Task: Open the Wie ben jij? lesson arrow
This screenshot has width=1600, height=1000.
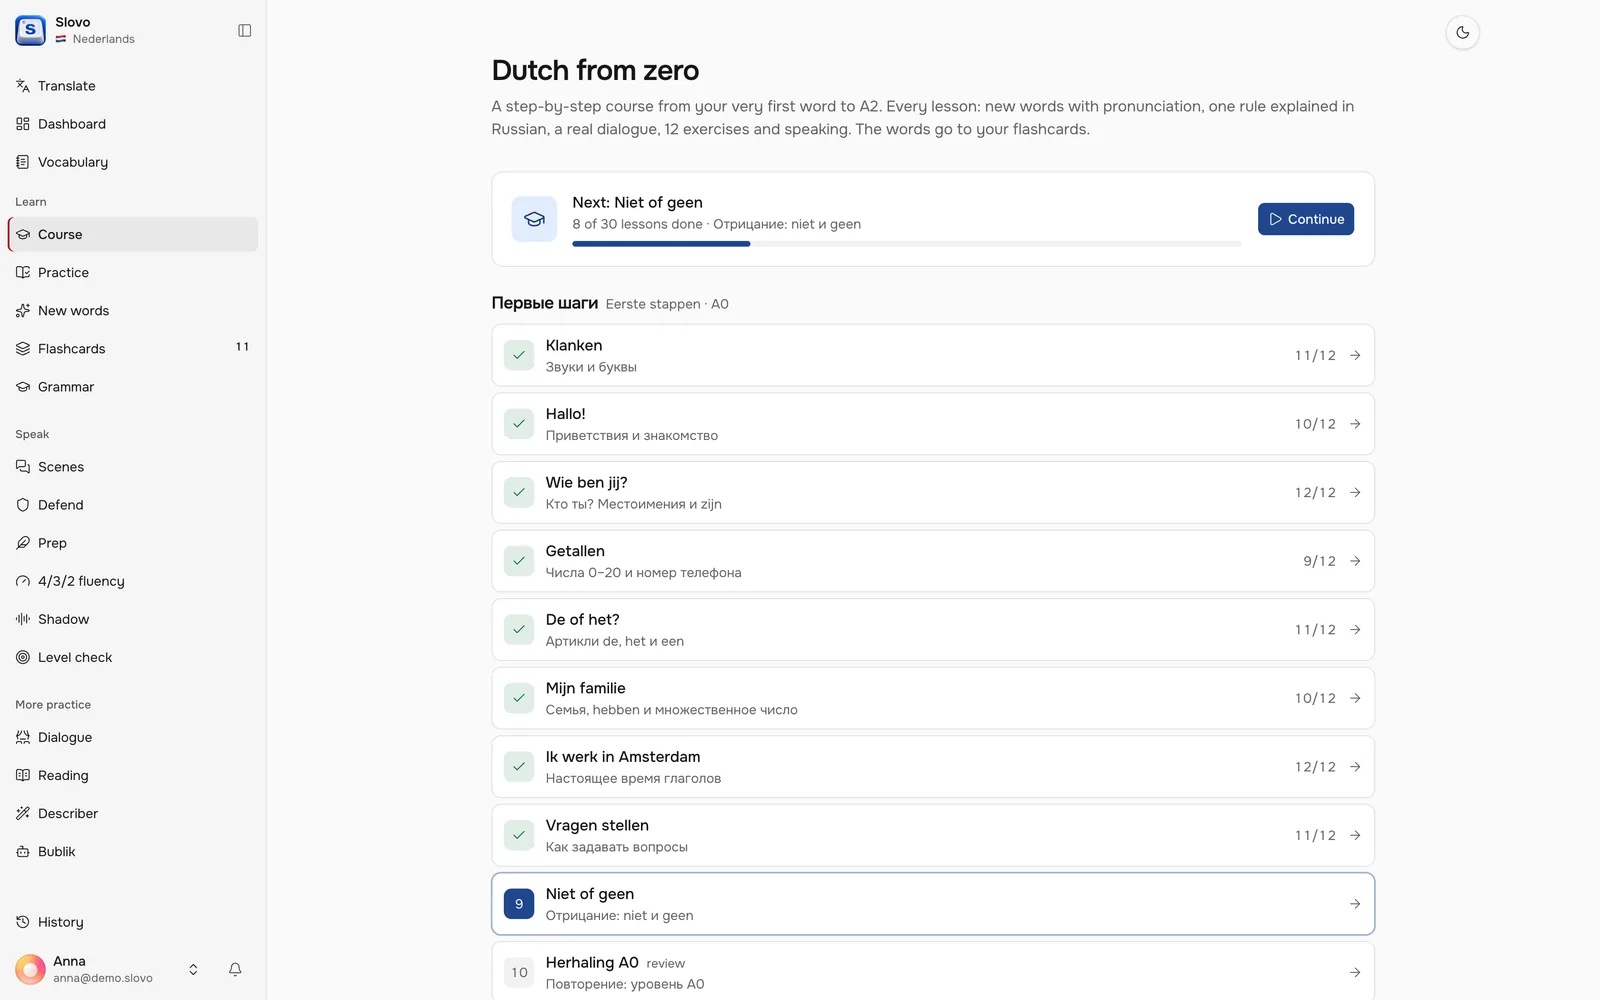Action: 1355,492
